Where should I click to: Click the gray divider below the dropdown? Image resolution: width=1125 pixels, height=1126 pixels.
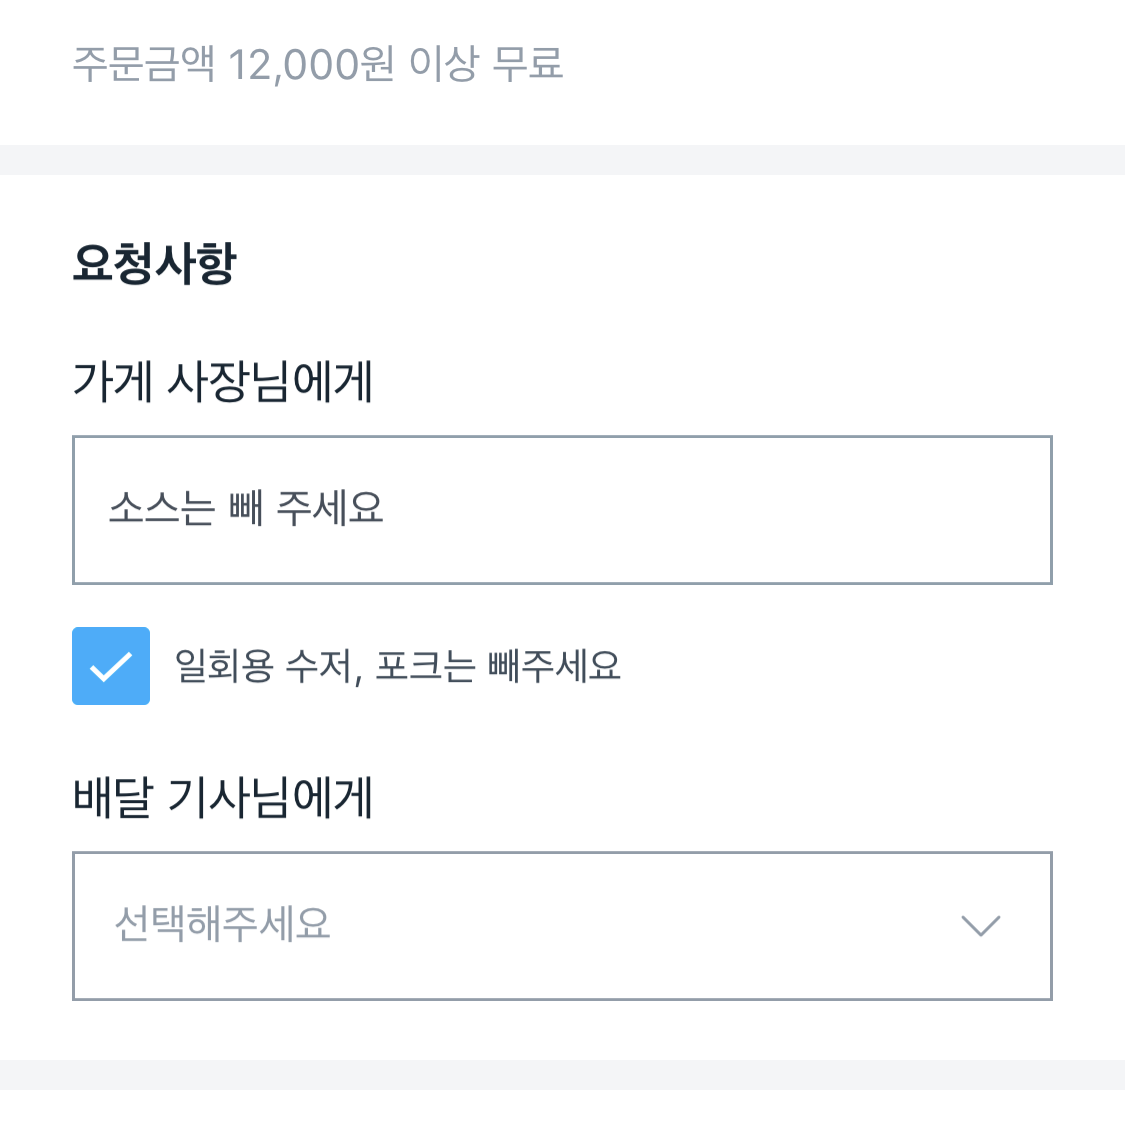[562, 1074]
